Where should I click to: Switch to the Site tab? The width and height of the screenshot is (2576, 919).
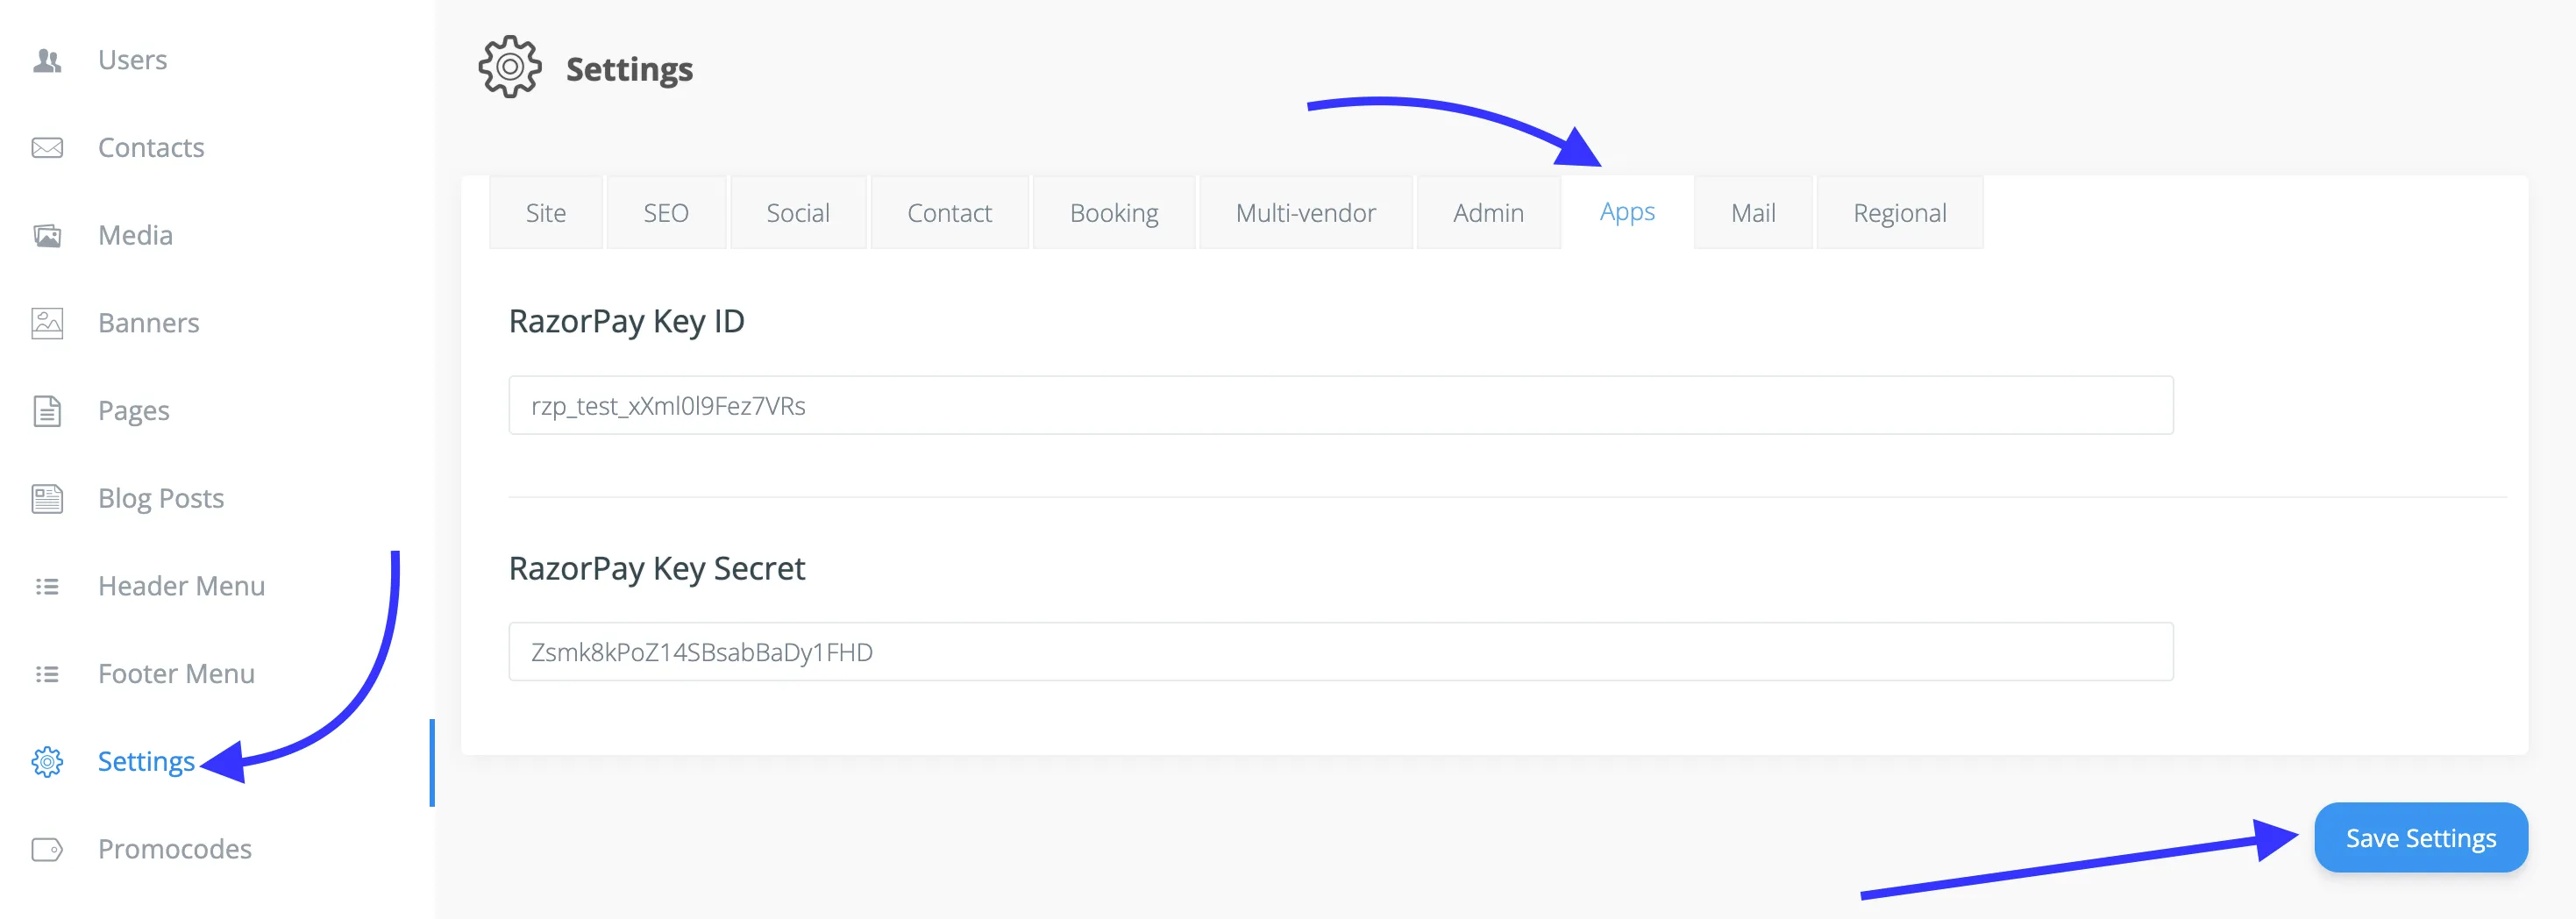(x=545, y=213)
